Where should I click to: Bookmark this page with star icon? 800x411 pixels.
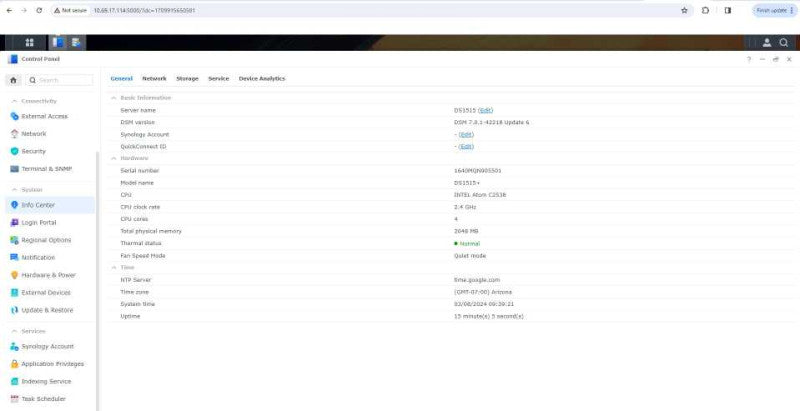(684, 10)
